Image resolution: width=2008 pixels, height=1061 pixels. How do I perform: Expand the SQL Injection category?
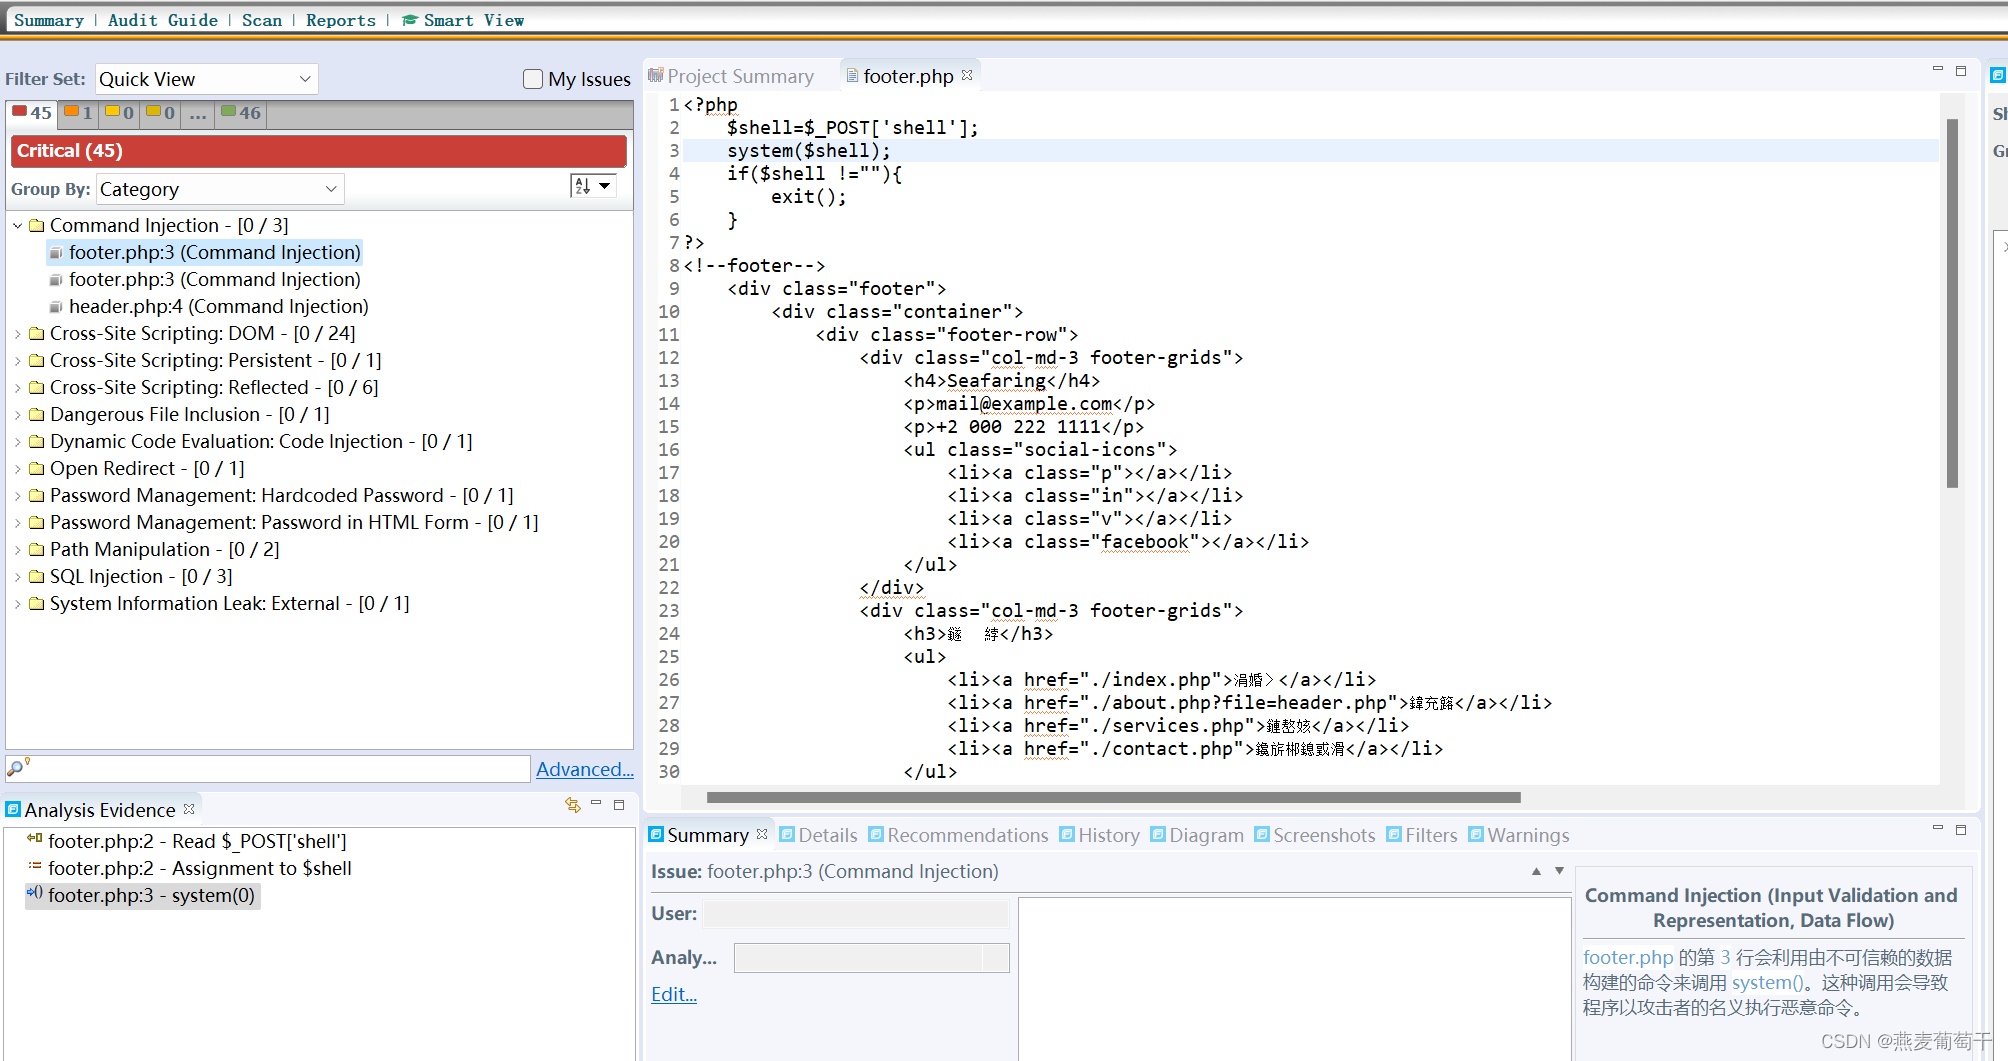[17, 577]
